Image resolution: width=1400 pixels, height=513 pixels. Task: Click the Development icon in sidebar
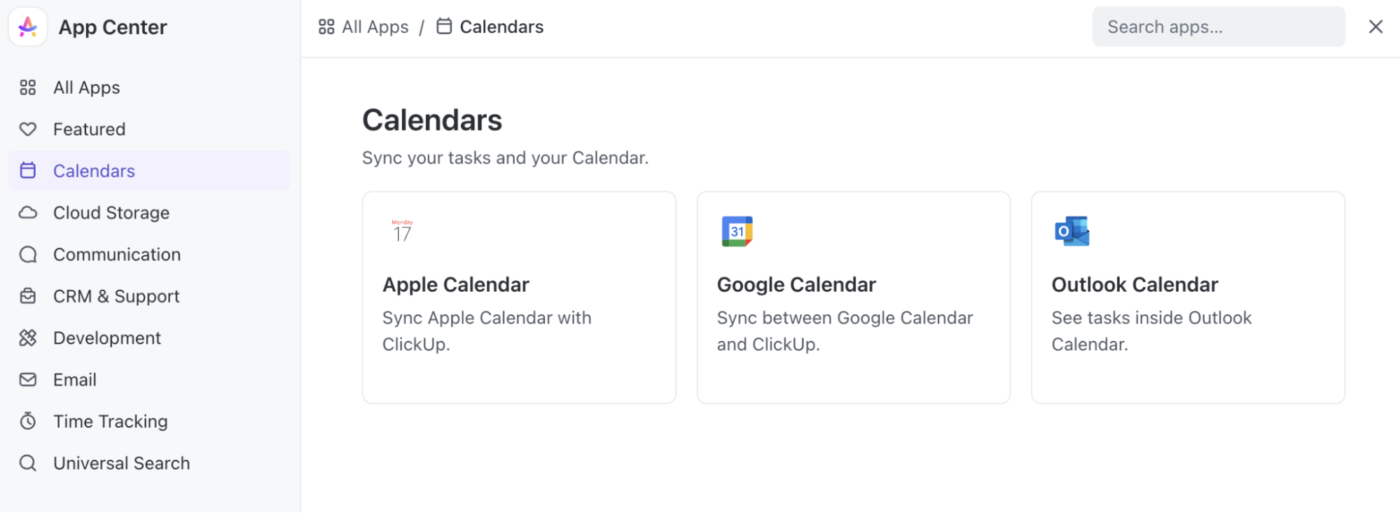tap(28, 338)
